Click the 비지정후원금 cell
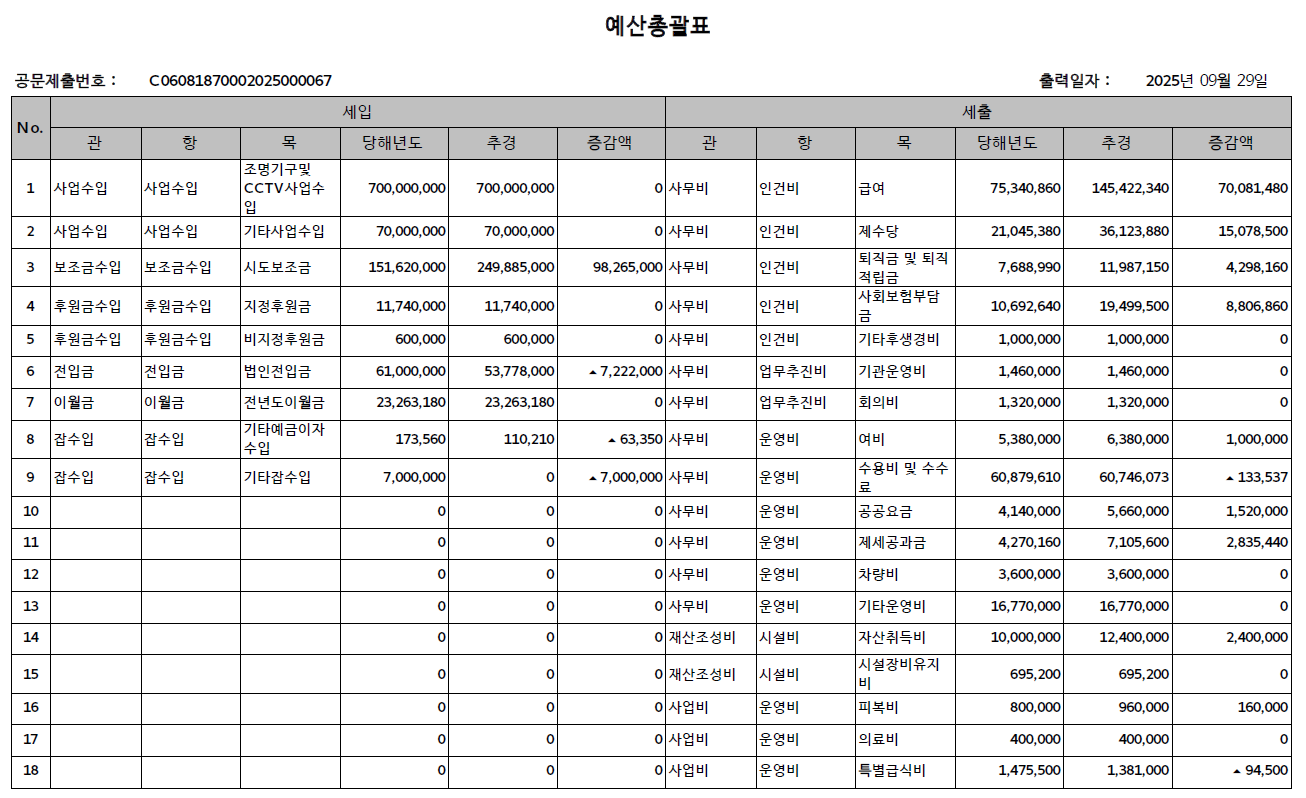 coord(284,339)
